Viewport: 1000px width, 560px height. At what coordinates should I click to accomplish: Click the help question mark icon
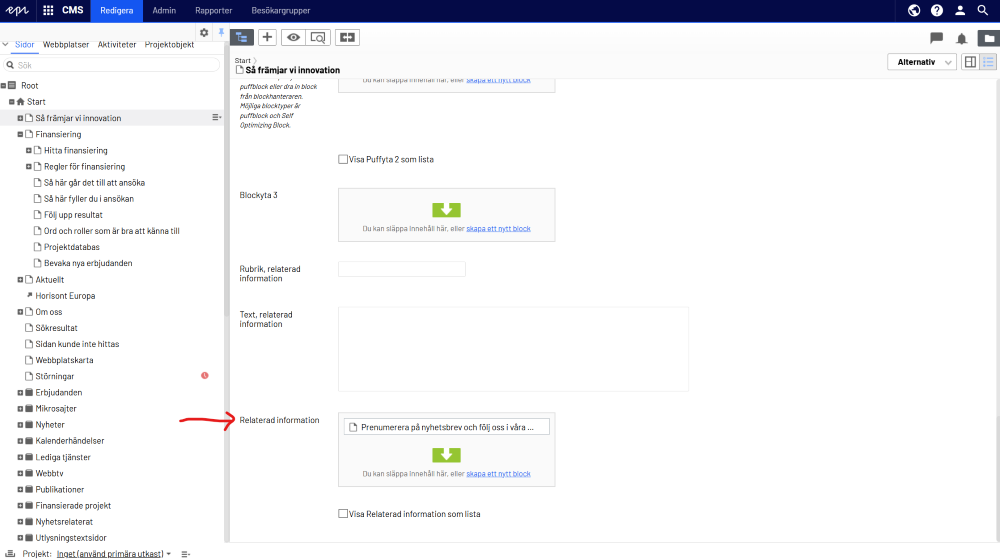click(x=937, y=10)
